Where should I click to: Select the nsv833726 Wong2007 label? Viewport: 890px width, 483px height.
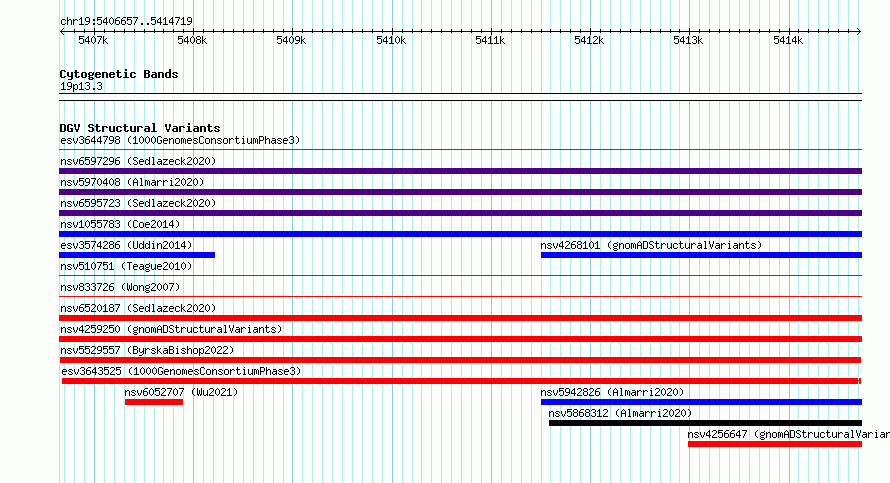pyautogui.click(x=120, y=287)
